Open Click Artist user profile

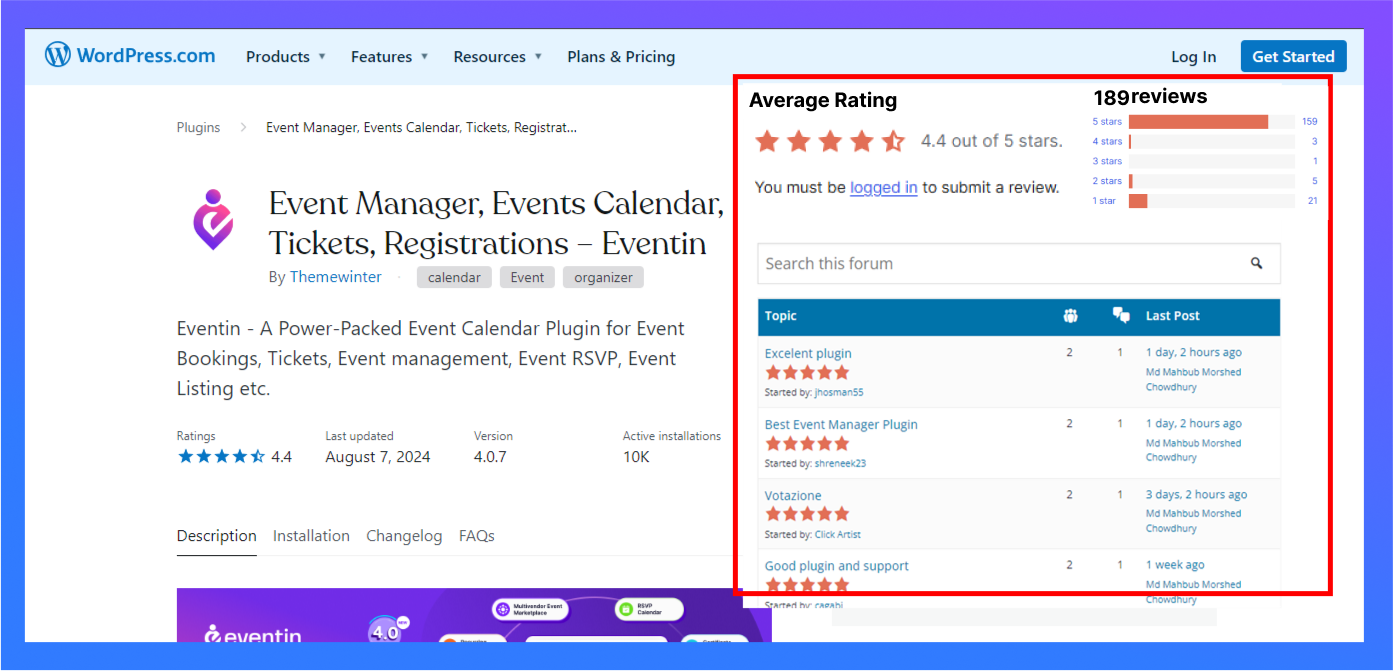tap(838, 535)
